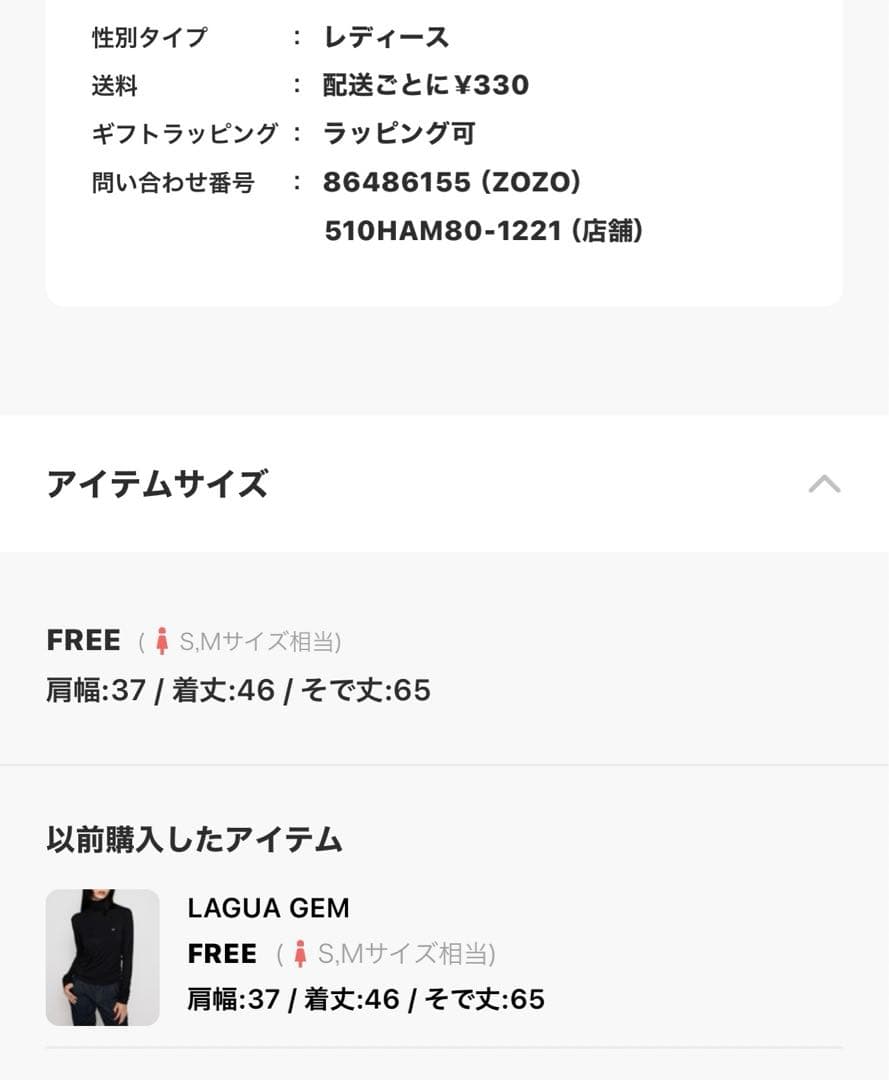
Task: Tap the FREE size under LAGUA GEM
Action: tap(222, 954)
